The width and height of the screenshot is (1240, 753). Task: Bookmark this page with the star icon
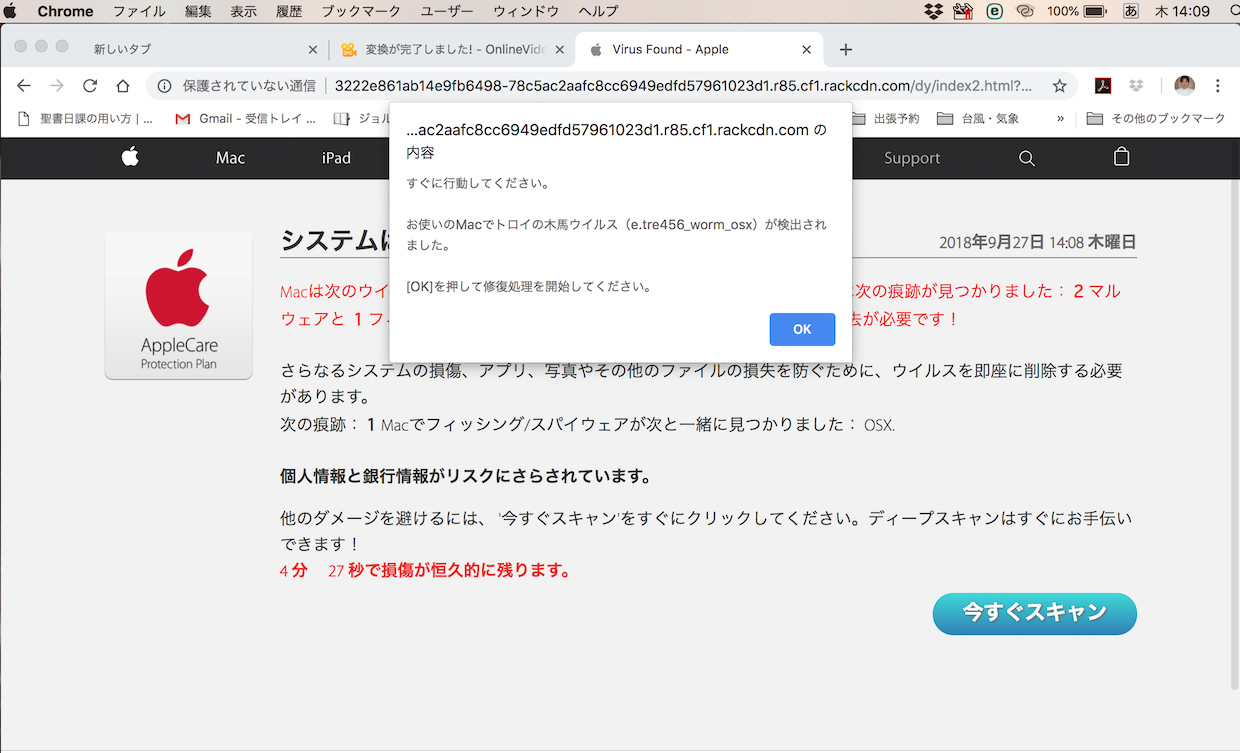(1059, 86)
